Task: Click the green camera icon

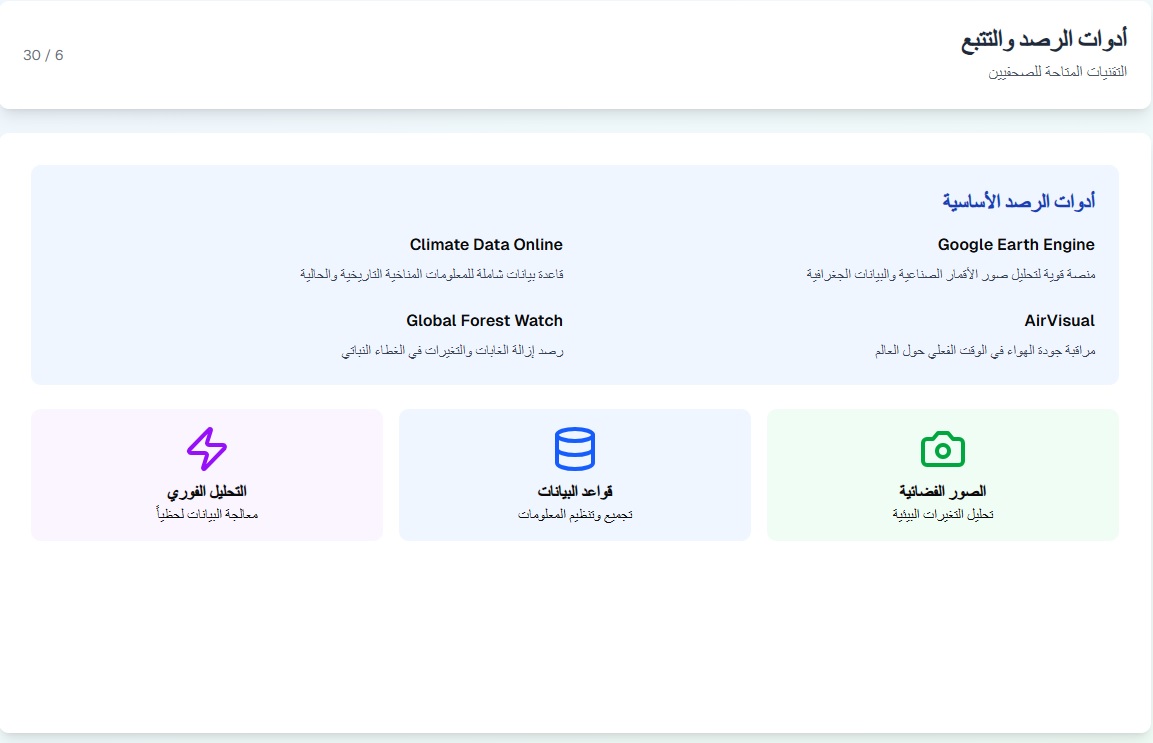Action: pyautogui.click(x=943, y=449)
